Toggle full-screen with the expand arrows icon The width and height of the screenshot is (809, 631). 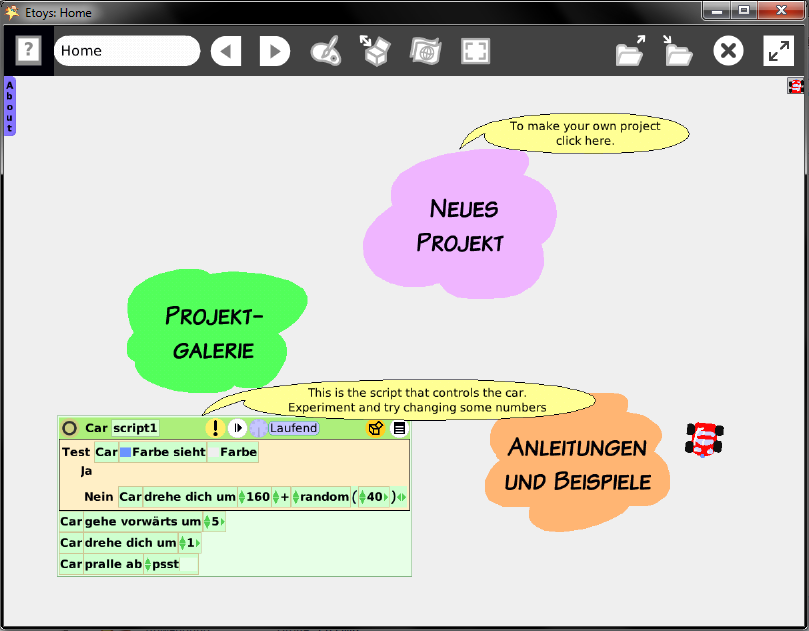(779, 51)
